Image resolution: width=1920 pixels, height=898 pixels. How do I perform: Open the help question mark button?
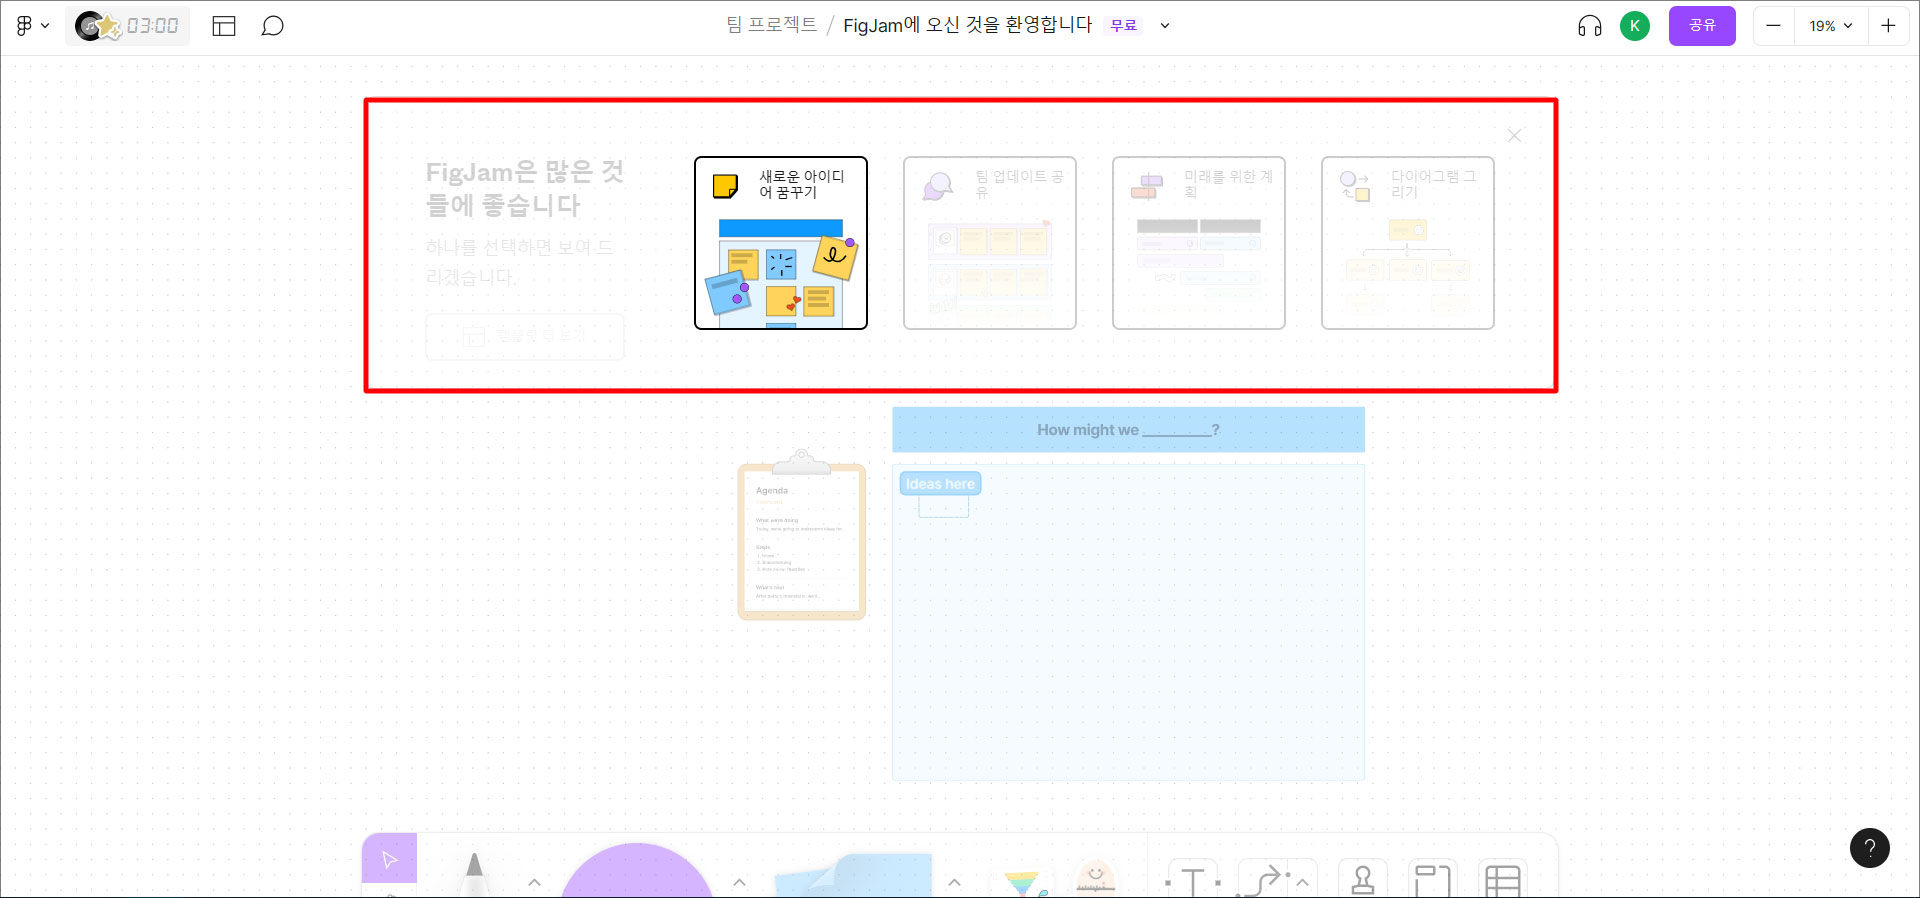pyautogui.click(x=1870, y=848)
